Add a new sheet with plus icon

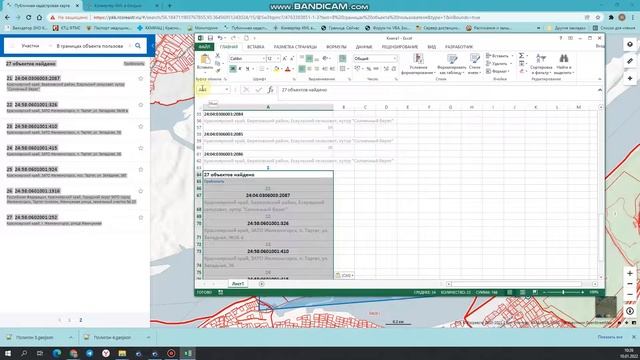tap(262, 284)
